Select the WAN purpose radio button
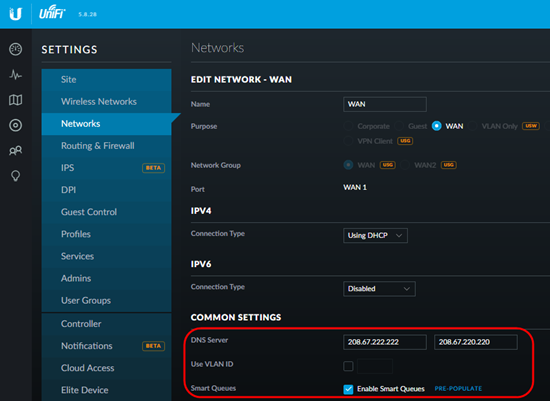550x401 pixels. [x=436, y=126]
